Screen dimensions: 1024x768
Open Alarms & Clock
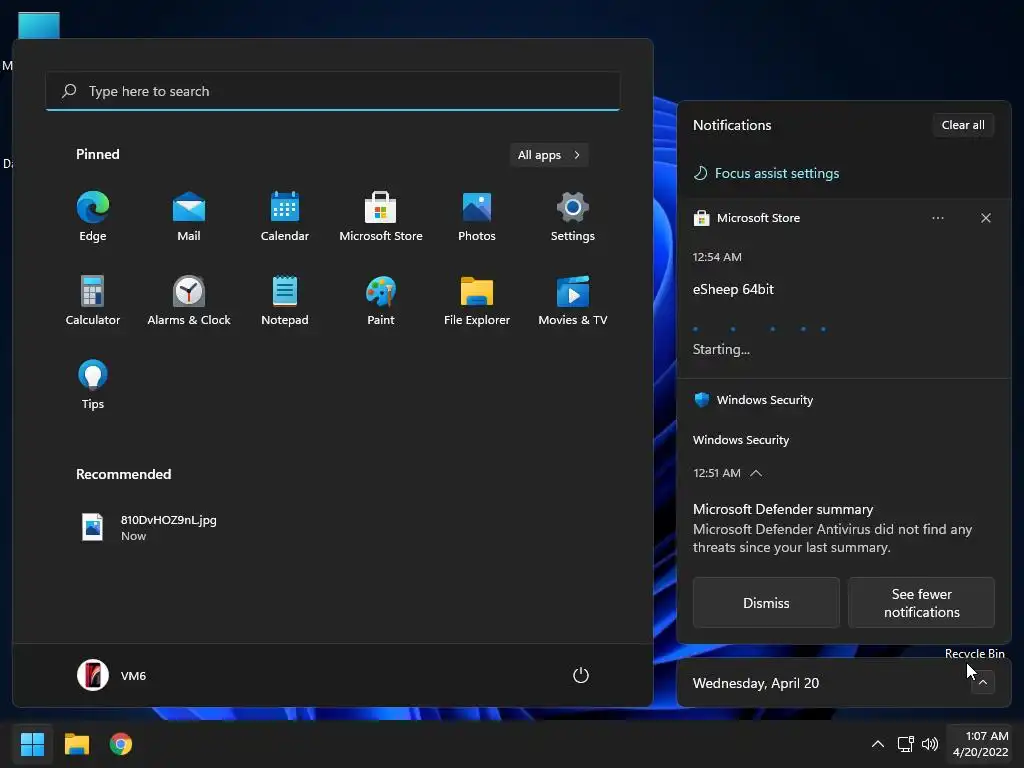[189, 300]
